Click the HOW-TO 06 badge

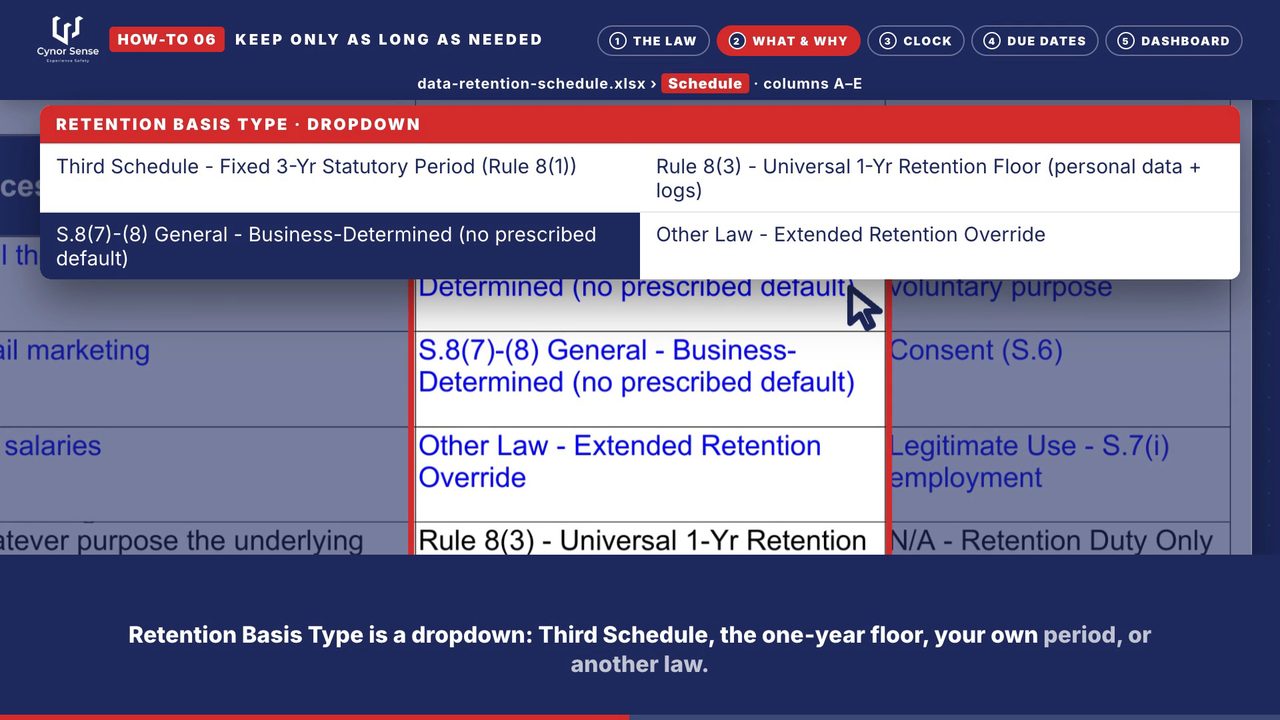[166, 40]
